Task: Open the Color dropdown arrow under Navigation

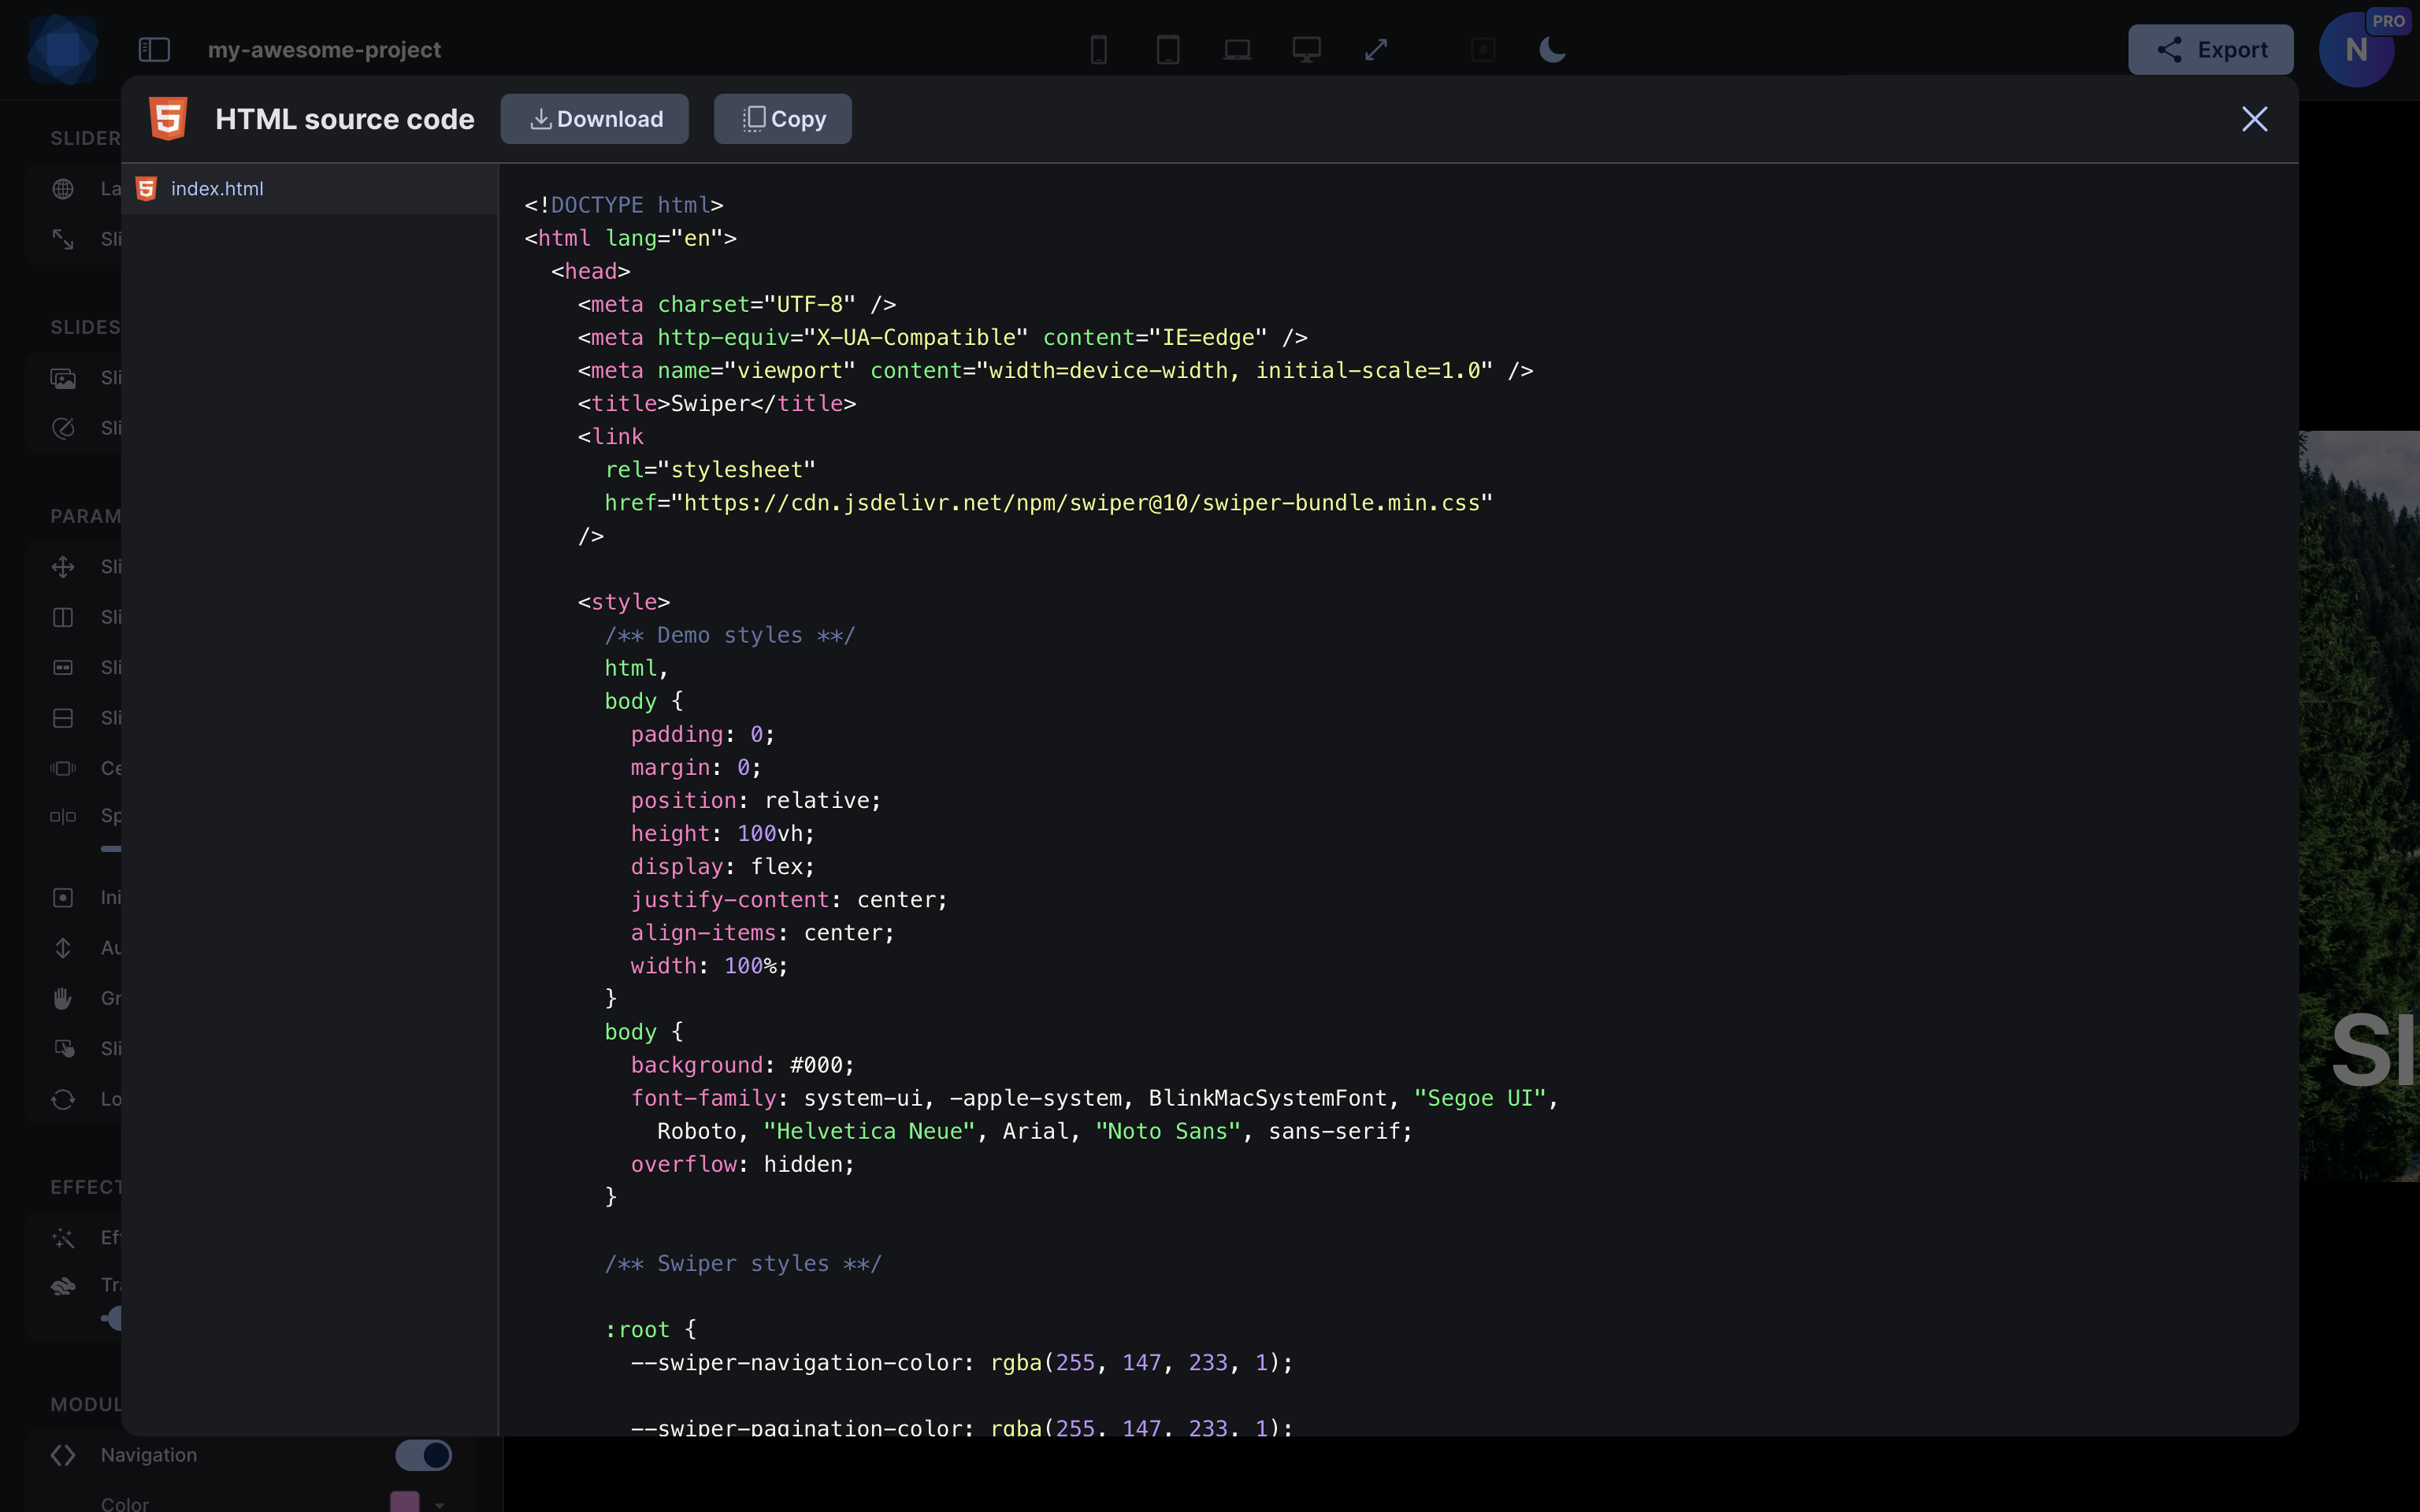Action: (439, 1504)
